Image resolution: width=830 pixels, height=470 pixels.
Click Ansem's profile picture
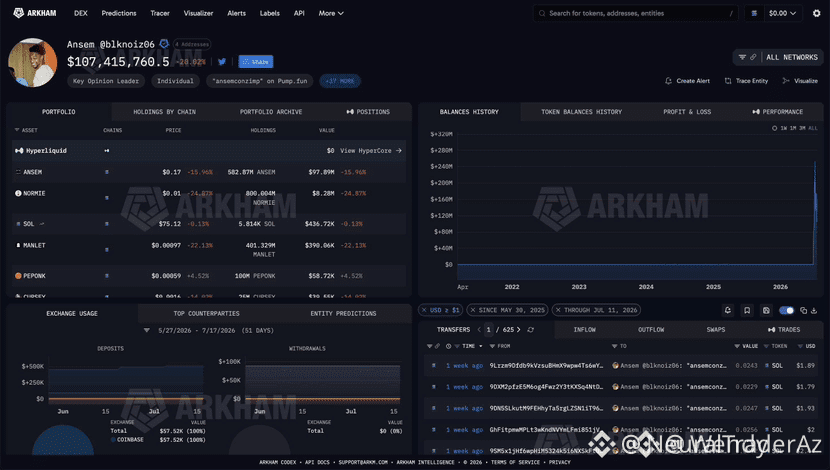coord(32,62)
